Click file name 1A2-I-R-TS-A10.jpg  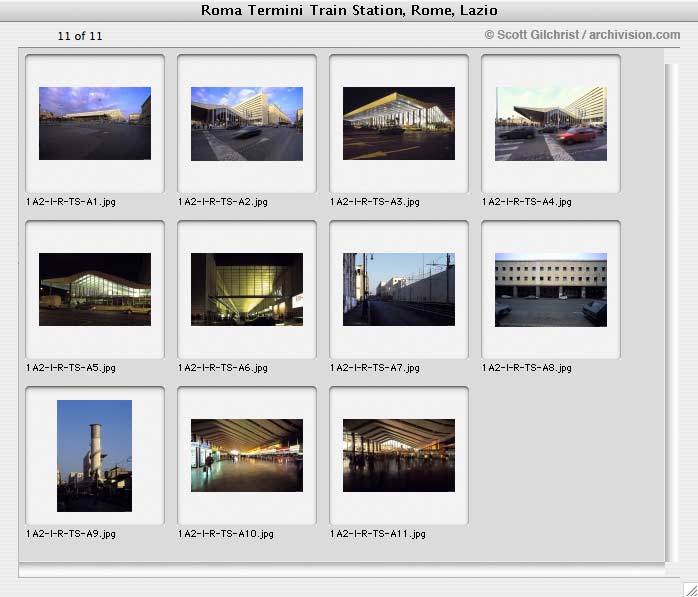(226, 533)
